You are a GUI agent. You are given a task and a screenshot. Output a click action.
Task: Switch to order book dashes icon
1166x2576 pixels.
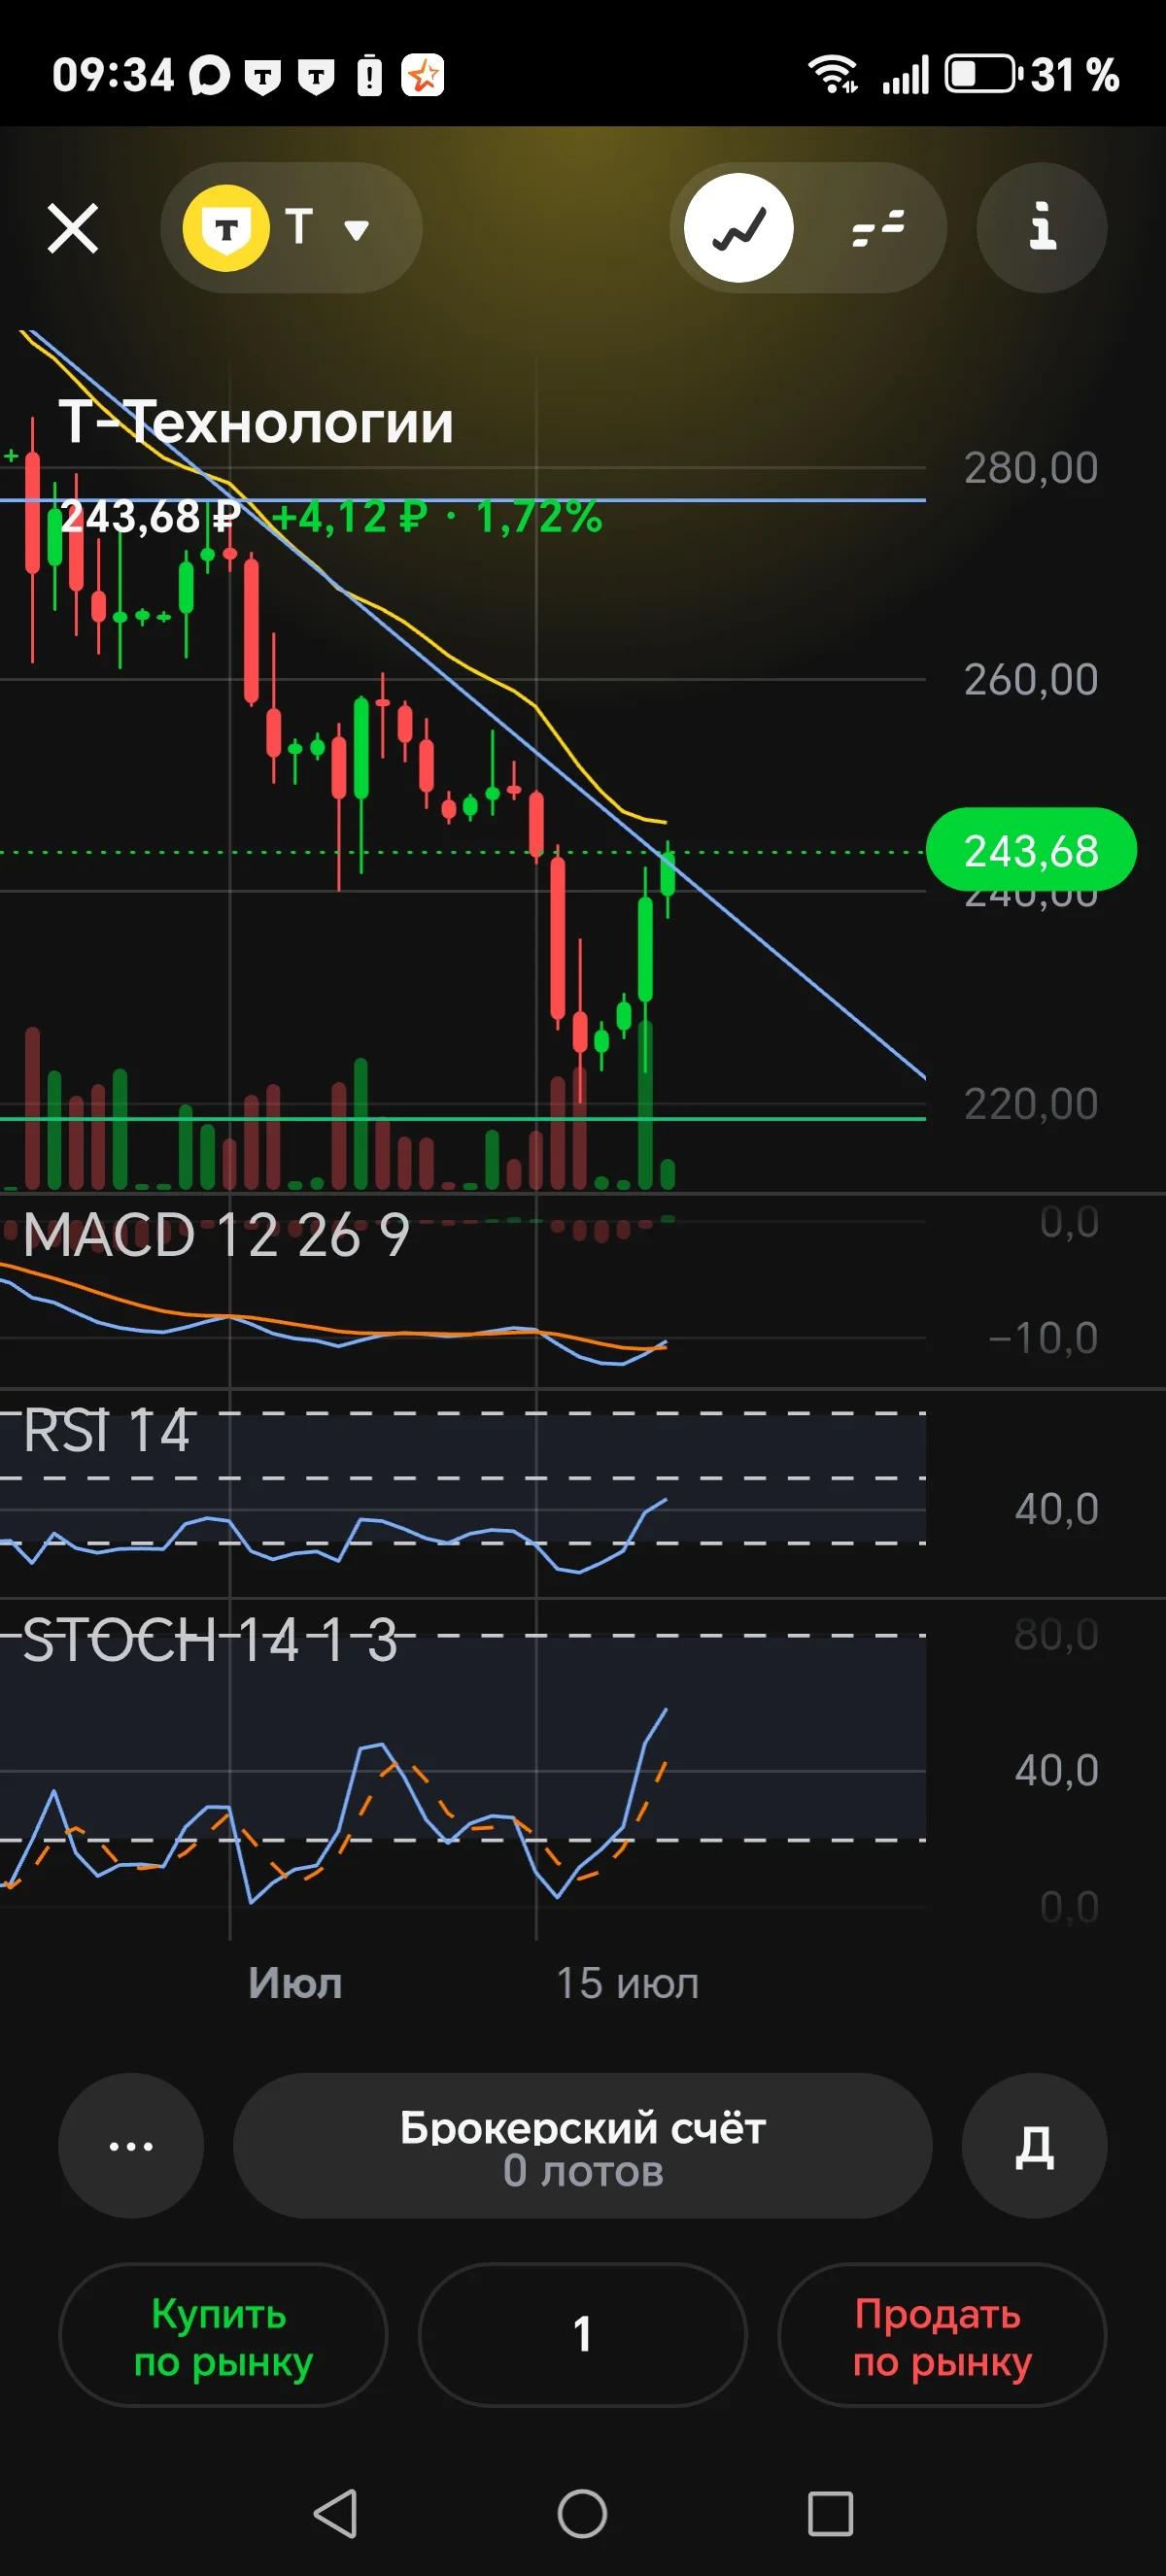878,228
